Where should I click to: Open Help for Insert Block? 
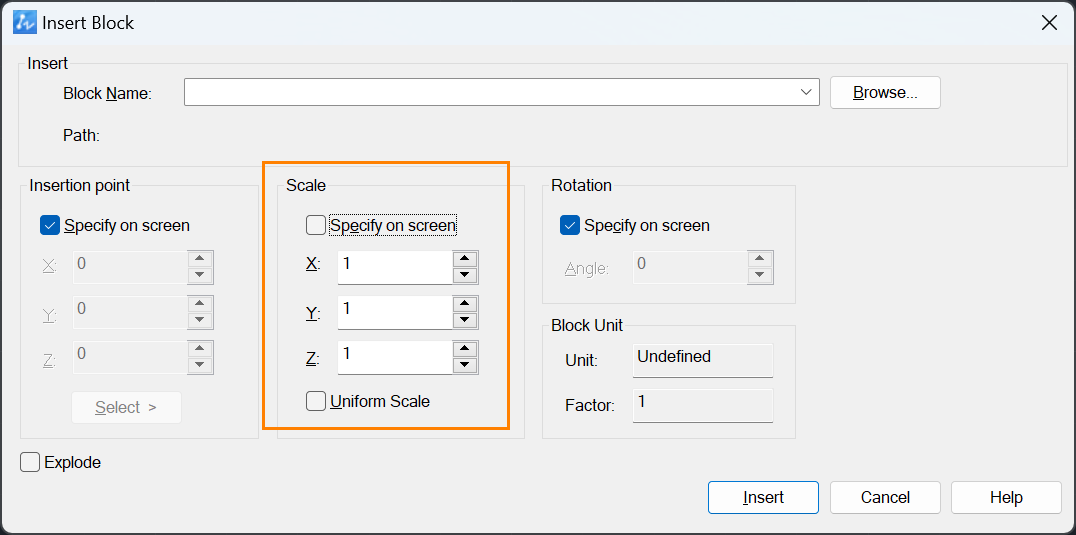coord(1006,497)
